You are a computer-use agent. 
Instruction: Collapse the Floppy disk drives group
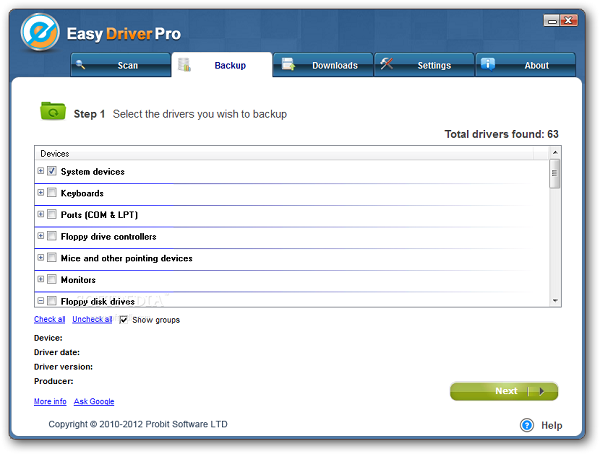click(x=41, y=301)
